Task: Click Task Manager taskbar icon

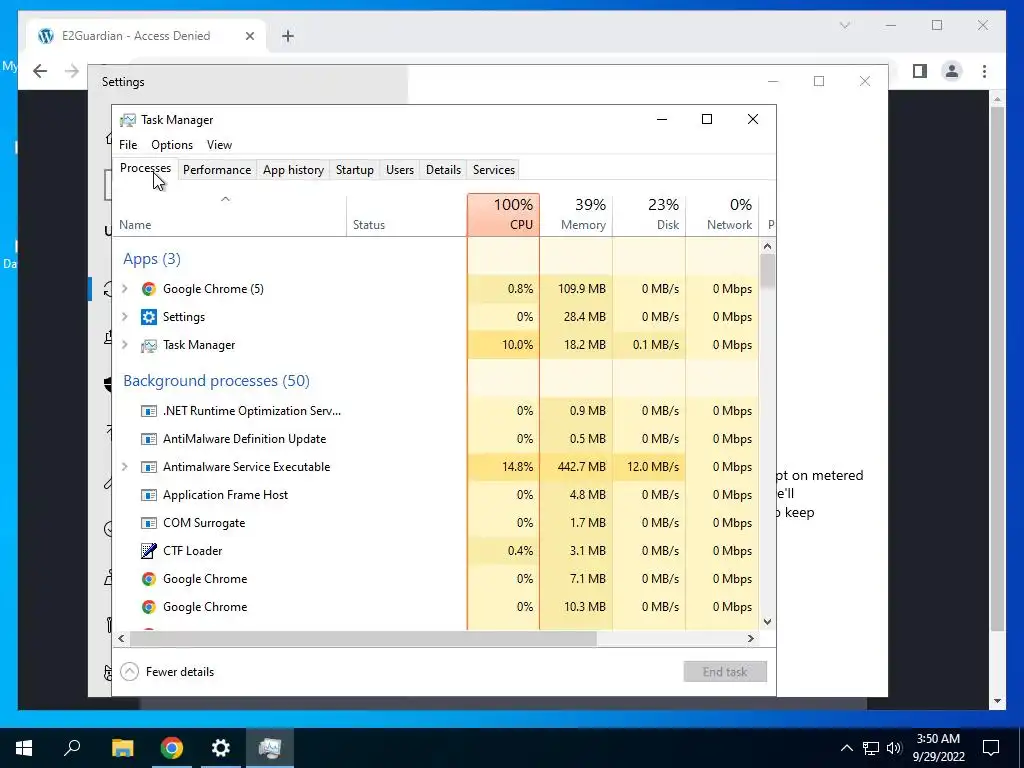Action: [270, 748]
